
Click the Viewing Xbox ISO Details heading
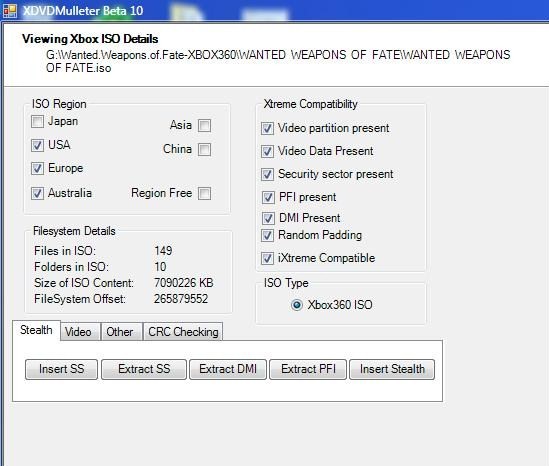click(90, 39)
